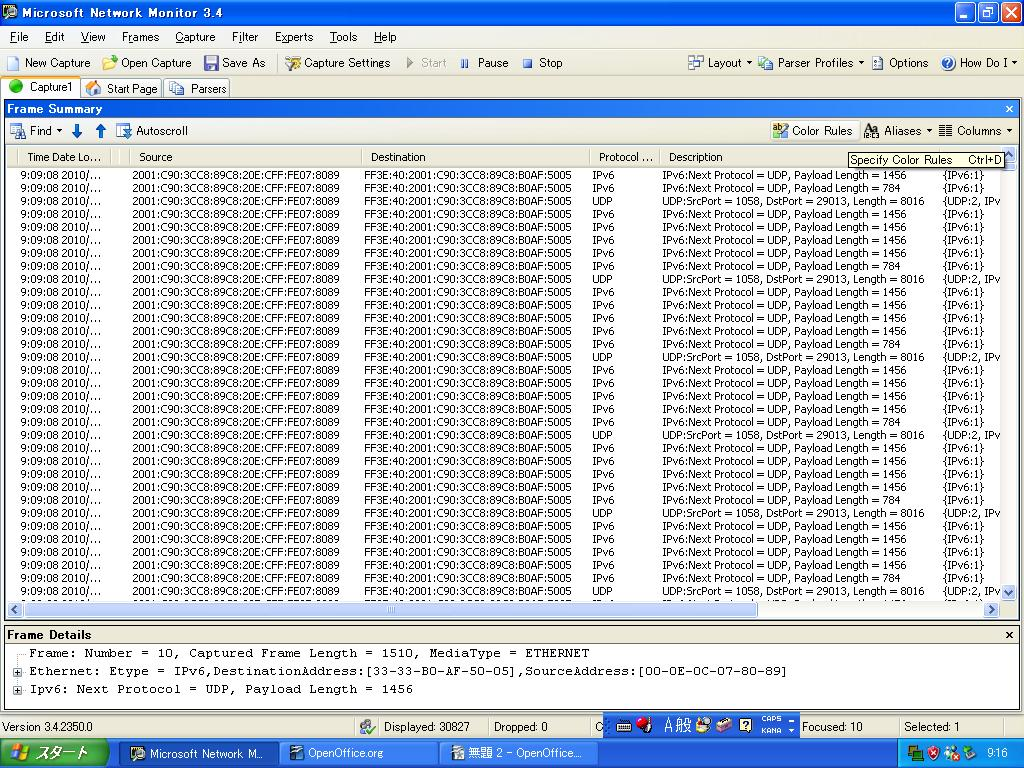Open the Filter menu
This screenshot has width=1024, height=768.
point(245,37)
